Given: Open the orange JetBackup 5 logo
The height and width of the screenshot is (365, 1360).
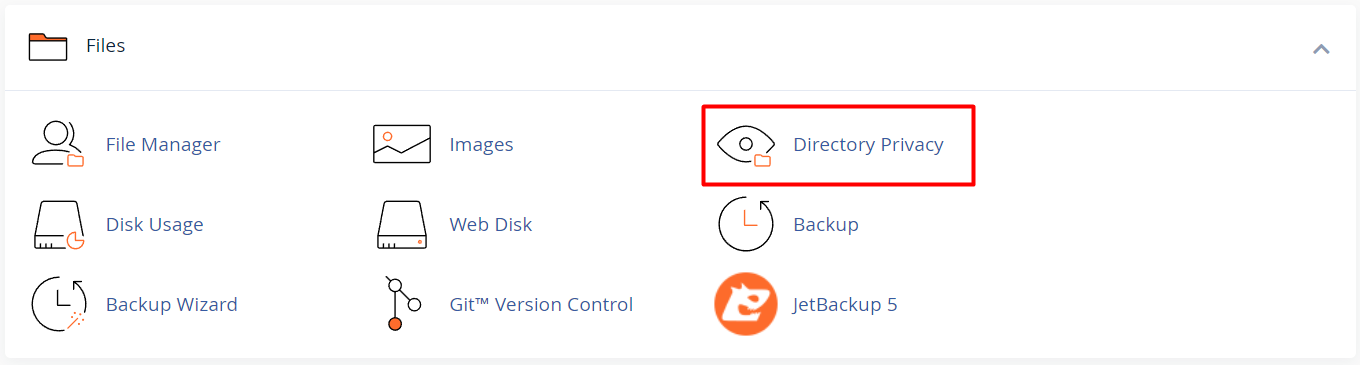Looking at the screenshot, I should point(746,304).
